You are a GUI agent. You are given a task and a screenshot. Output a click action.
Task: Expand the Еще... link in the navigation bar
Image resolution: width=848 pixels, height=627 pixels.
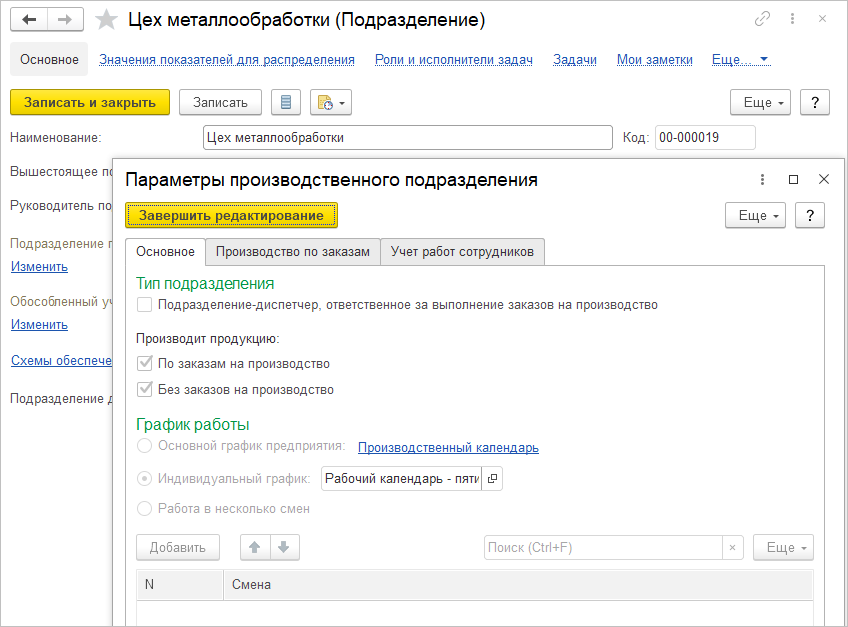click(740, 60)
